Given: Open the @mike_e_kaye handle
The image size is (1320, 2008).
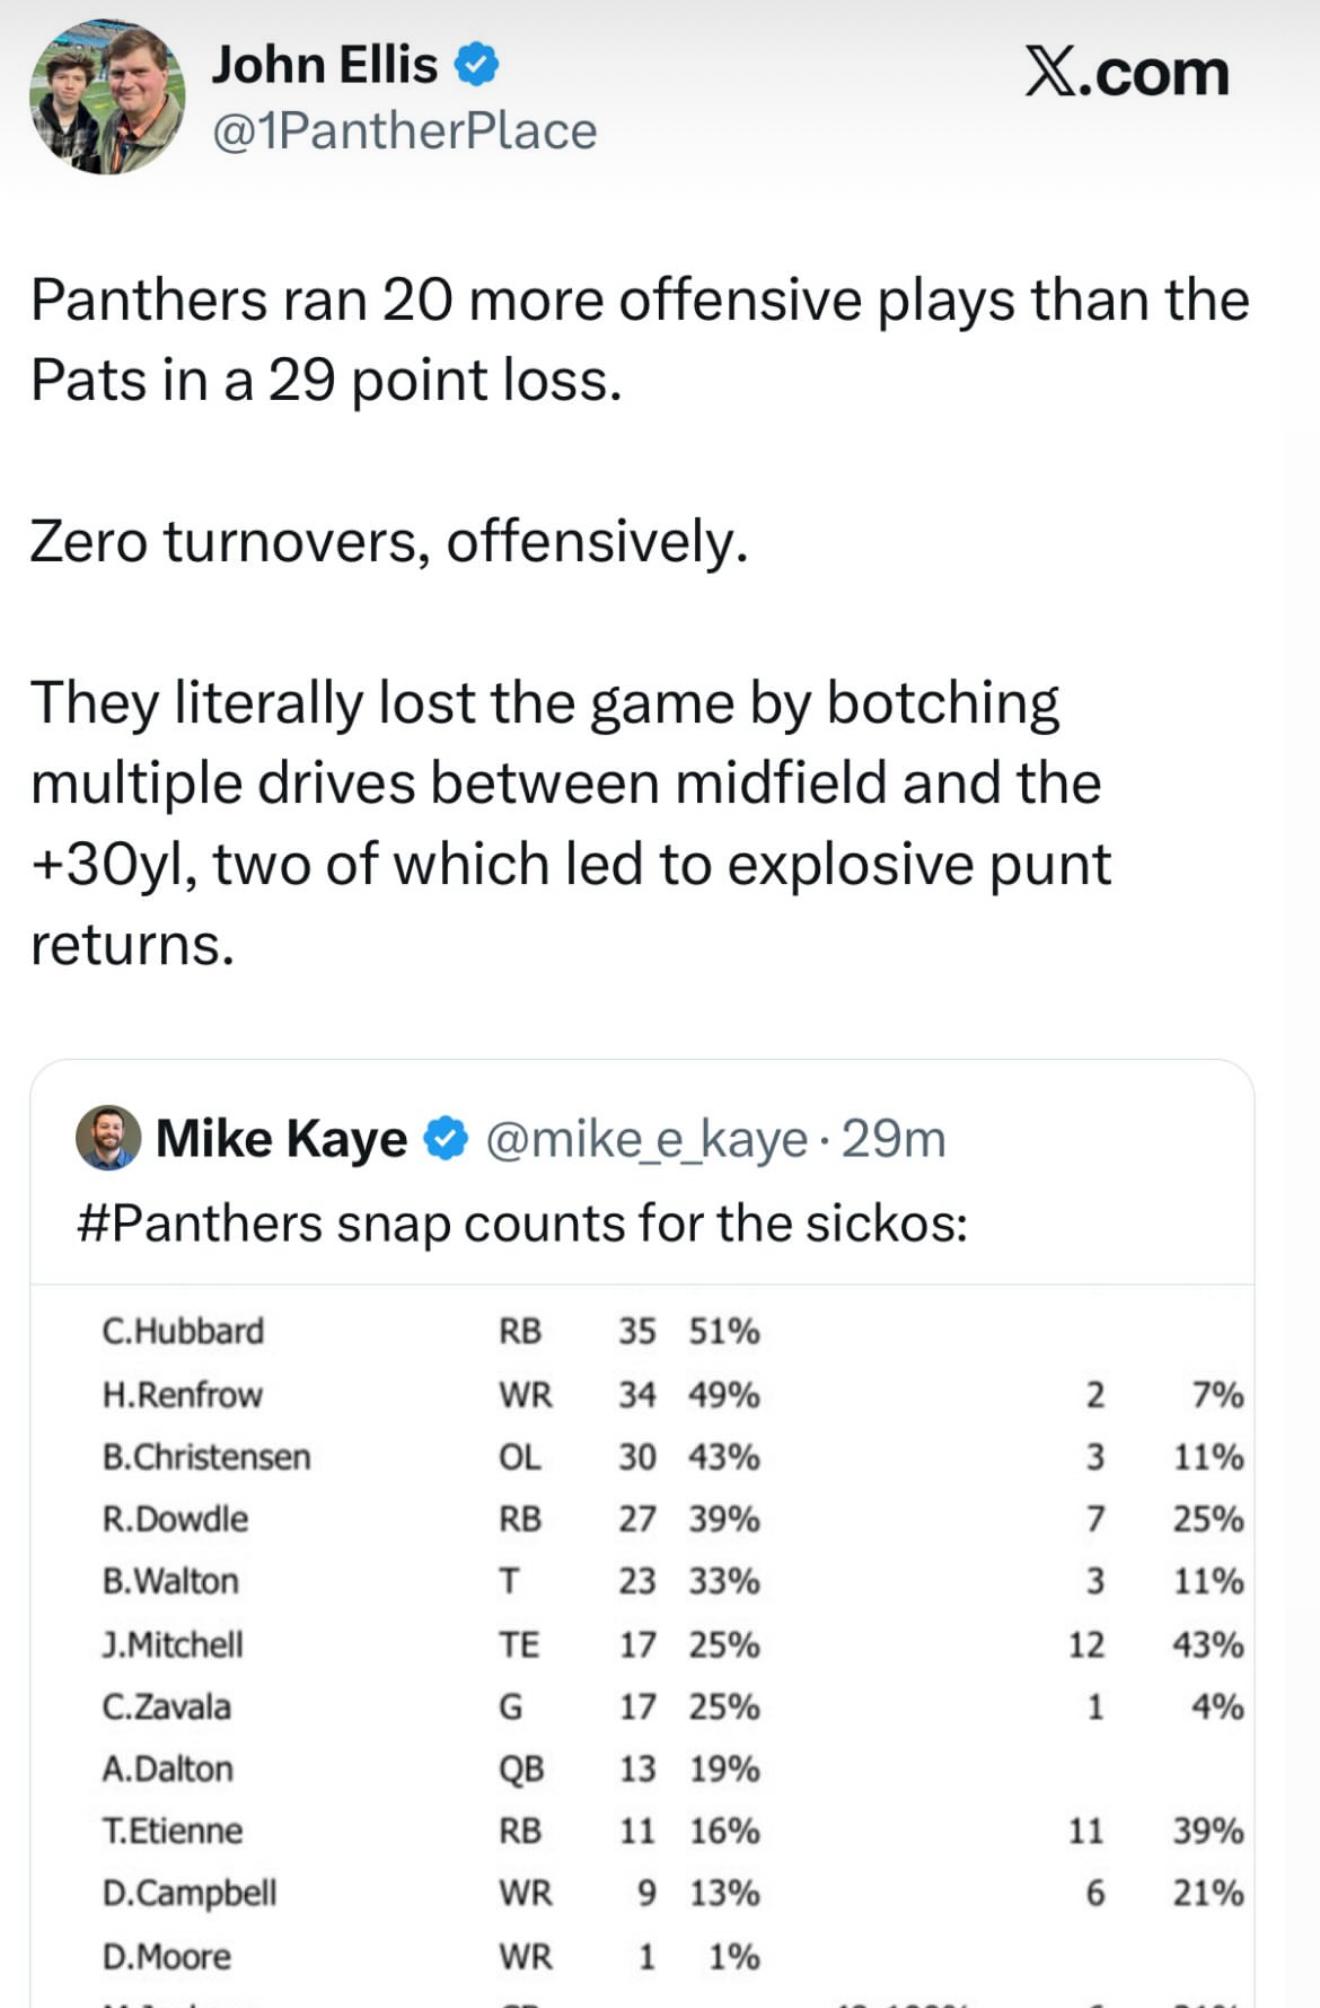Looking at the screenshot, I should coord(646,1139).
